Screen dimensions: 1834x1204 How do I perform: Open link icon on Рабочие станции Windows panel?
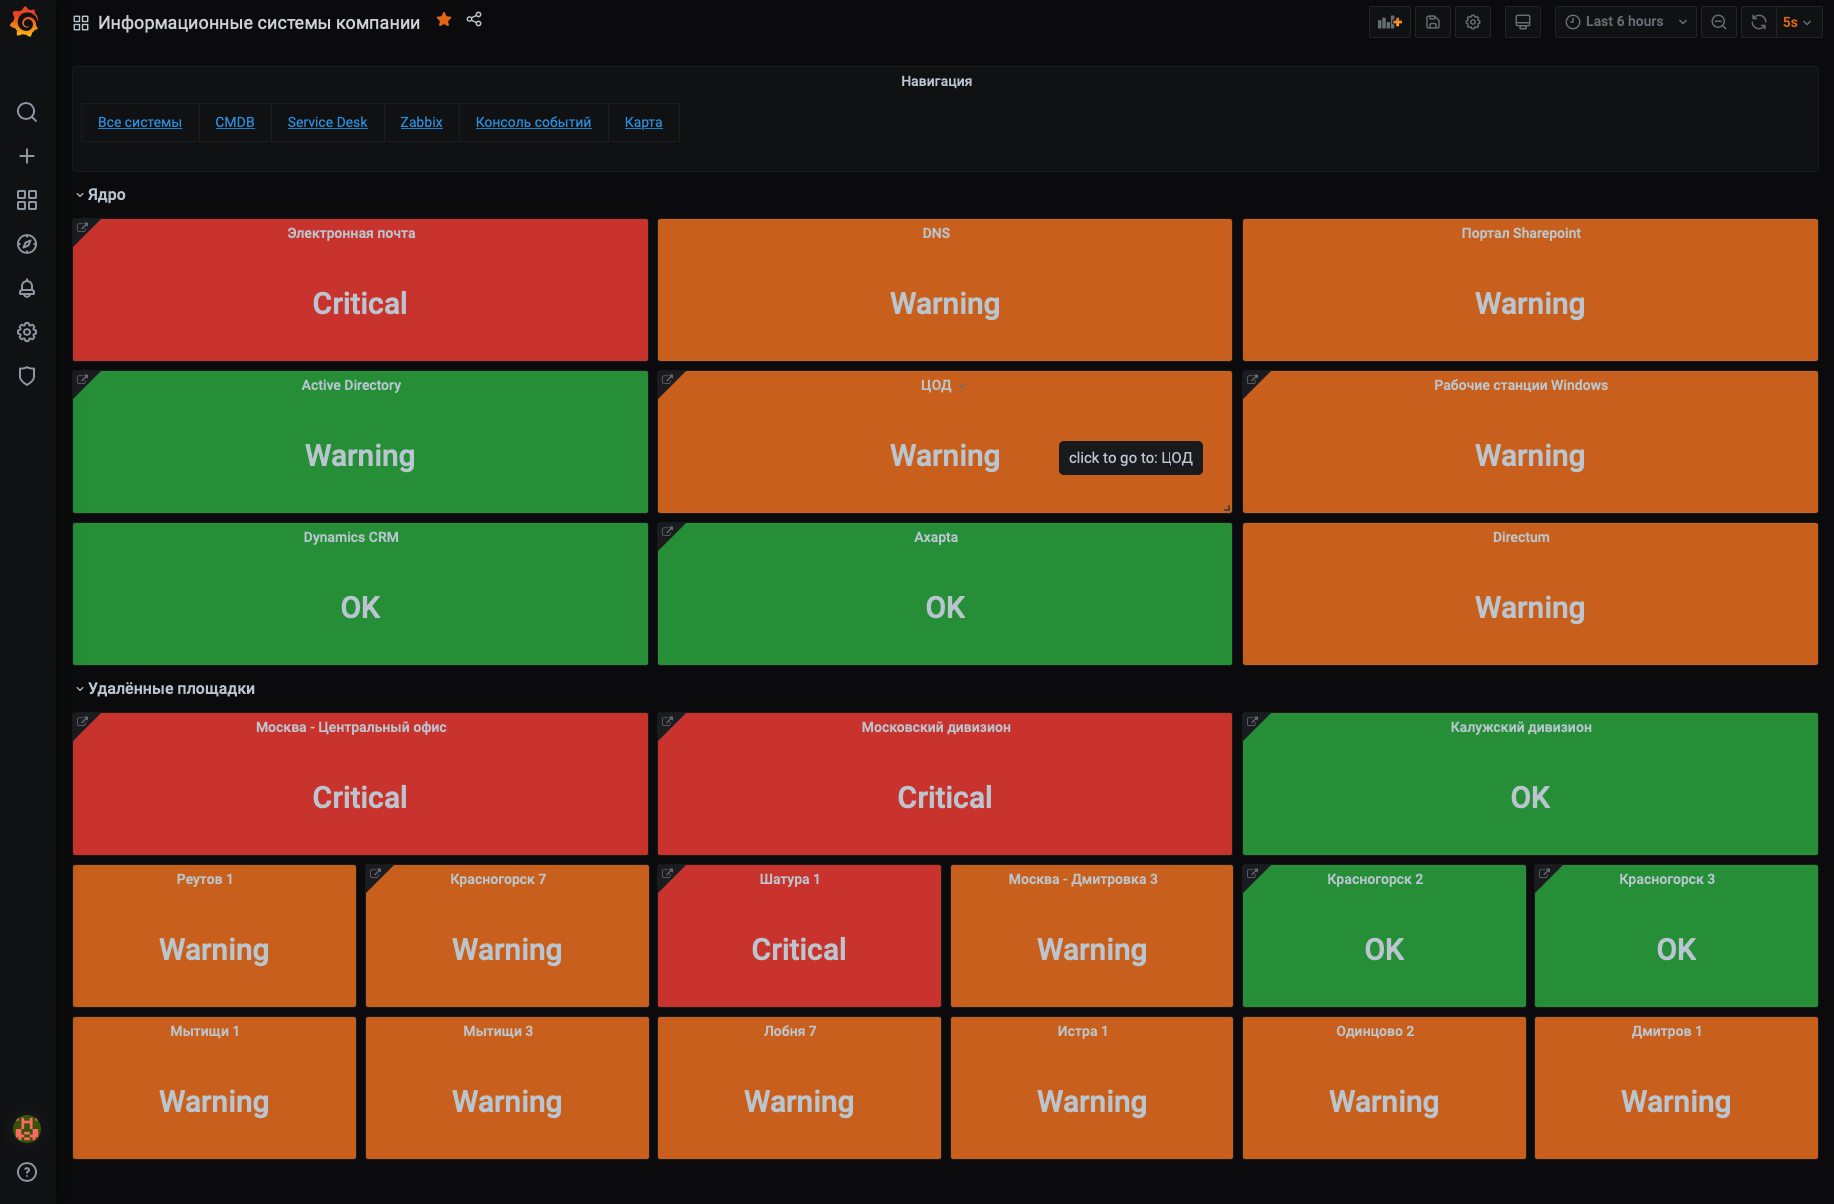coord(1252,380)
